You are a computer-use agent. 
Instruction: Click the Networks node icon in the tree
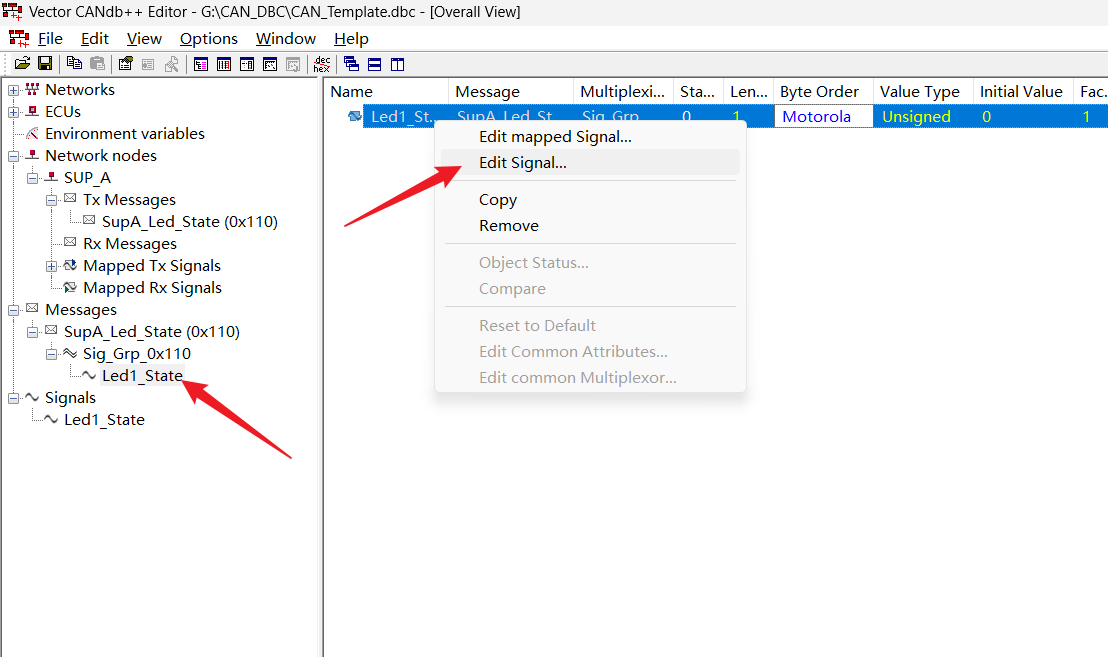32,90
